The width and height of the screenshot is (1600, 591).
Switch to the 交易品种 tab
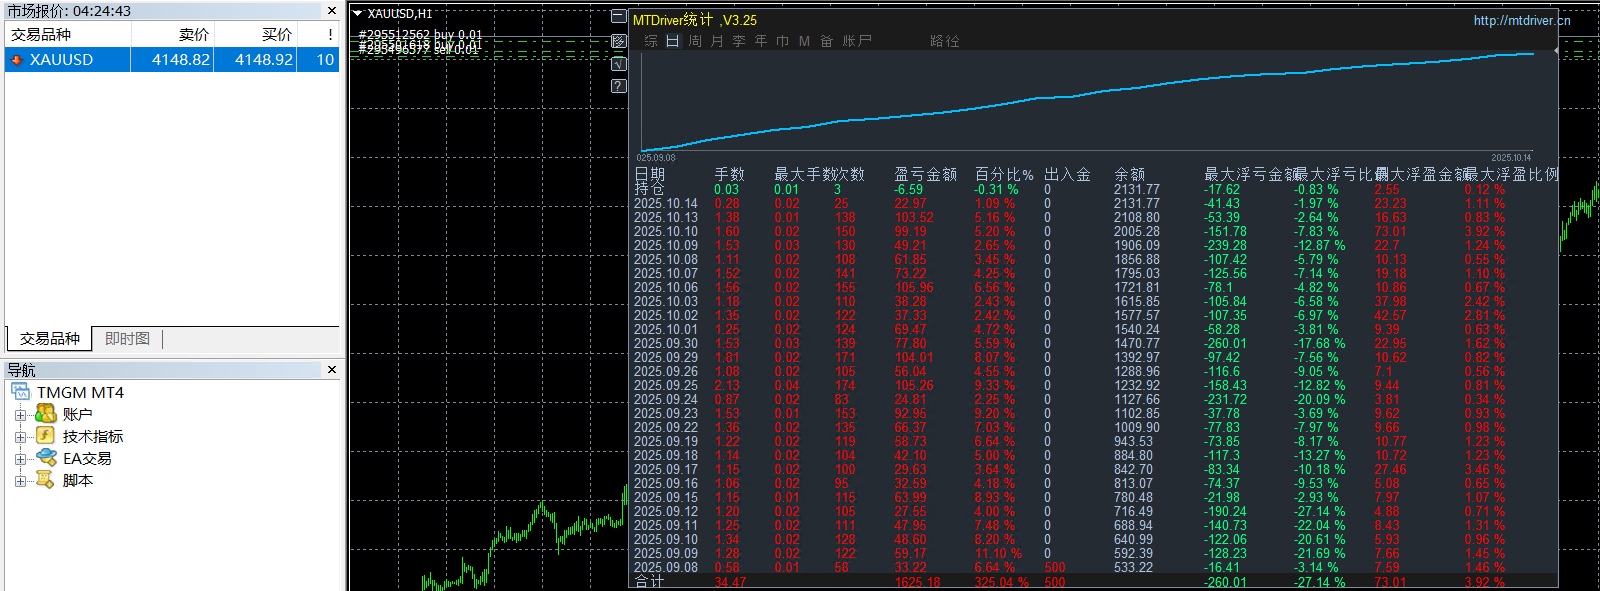click(49, 339)
